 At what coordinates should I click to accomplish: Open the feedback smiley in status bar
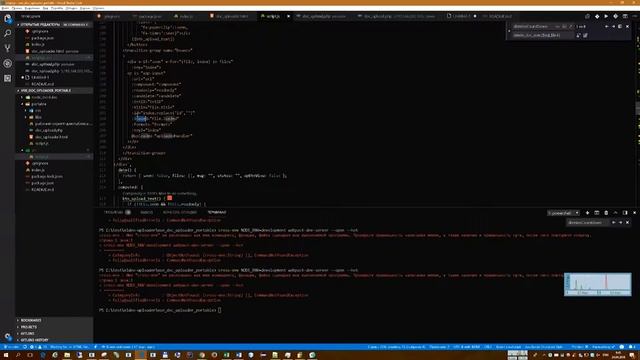[x=622, y=347]
